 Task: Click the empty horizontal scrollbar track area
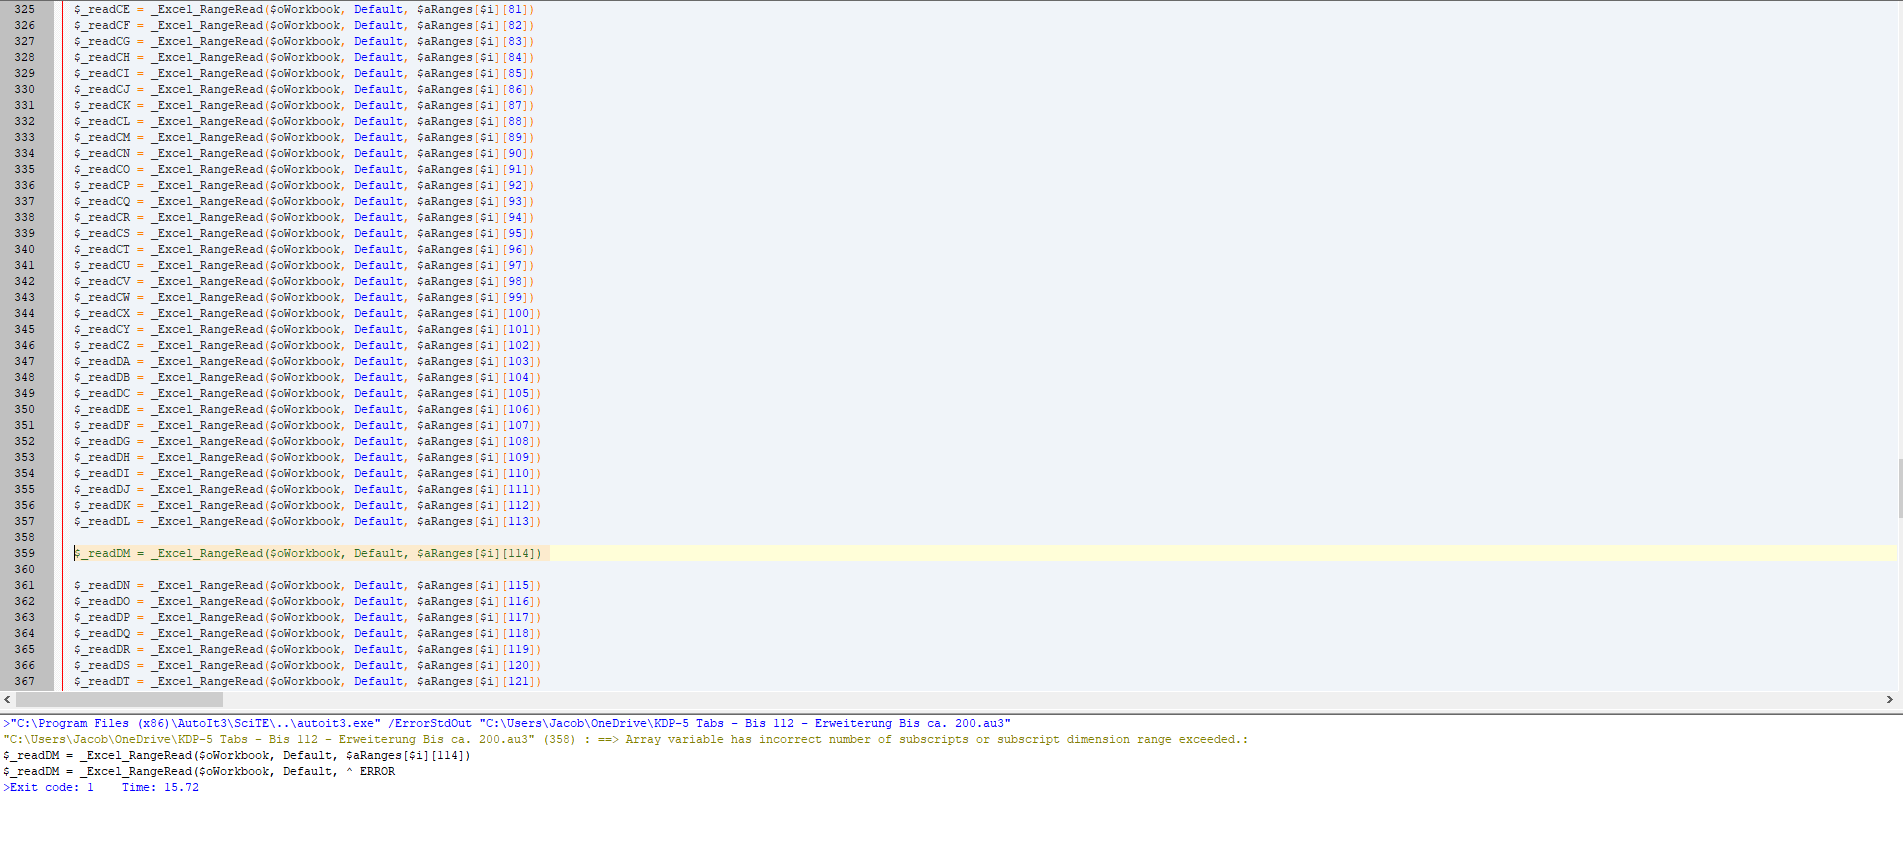(x=1000, y=700)
